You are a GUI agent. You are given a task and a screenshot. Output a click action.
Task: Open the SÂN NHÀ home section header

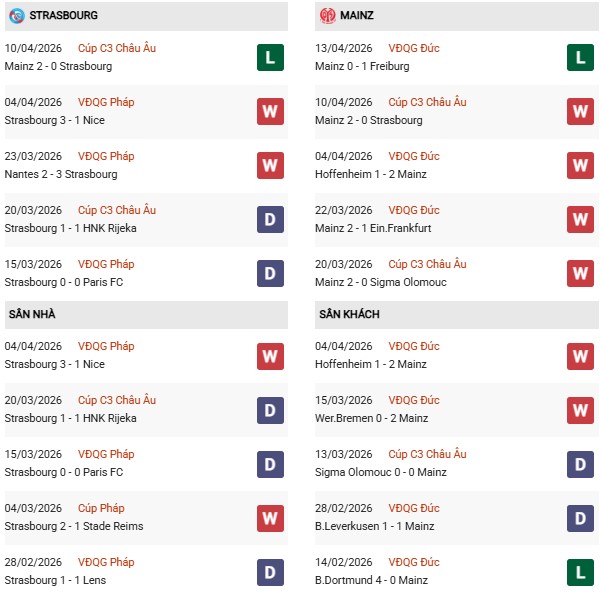click(x=31, y=315)
